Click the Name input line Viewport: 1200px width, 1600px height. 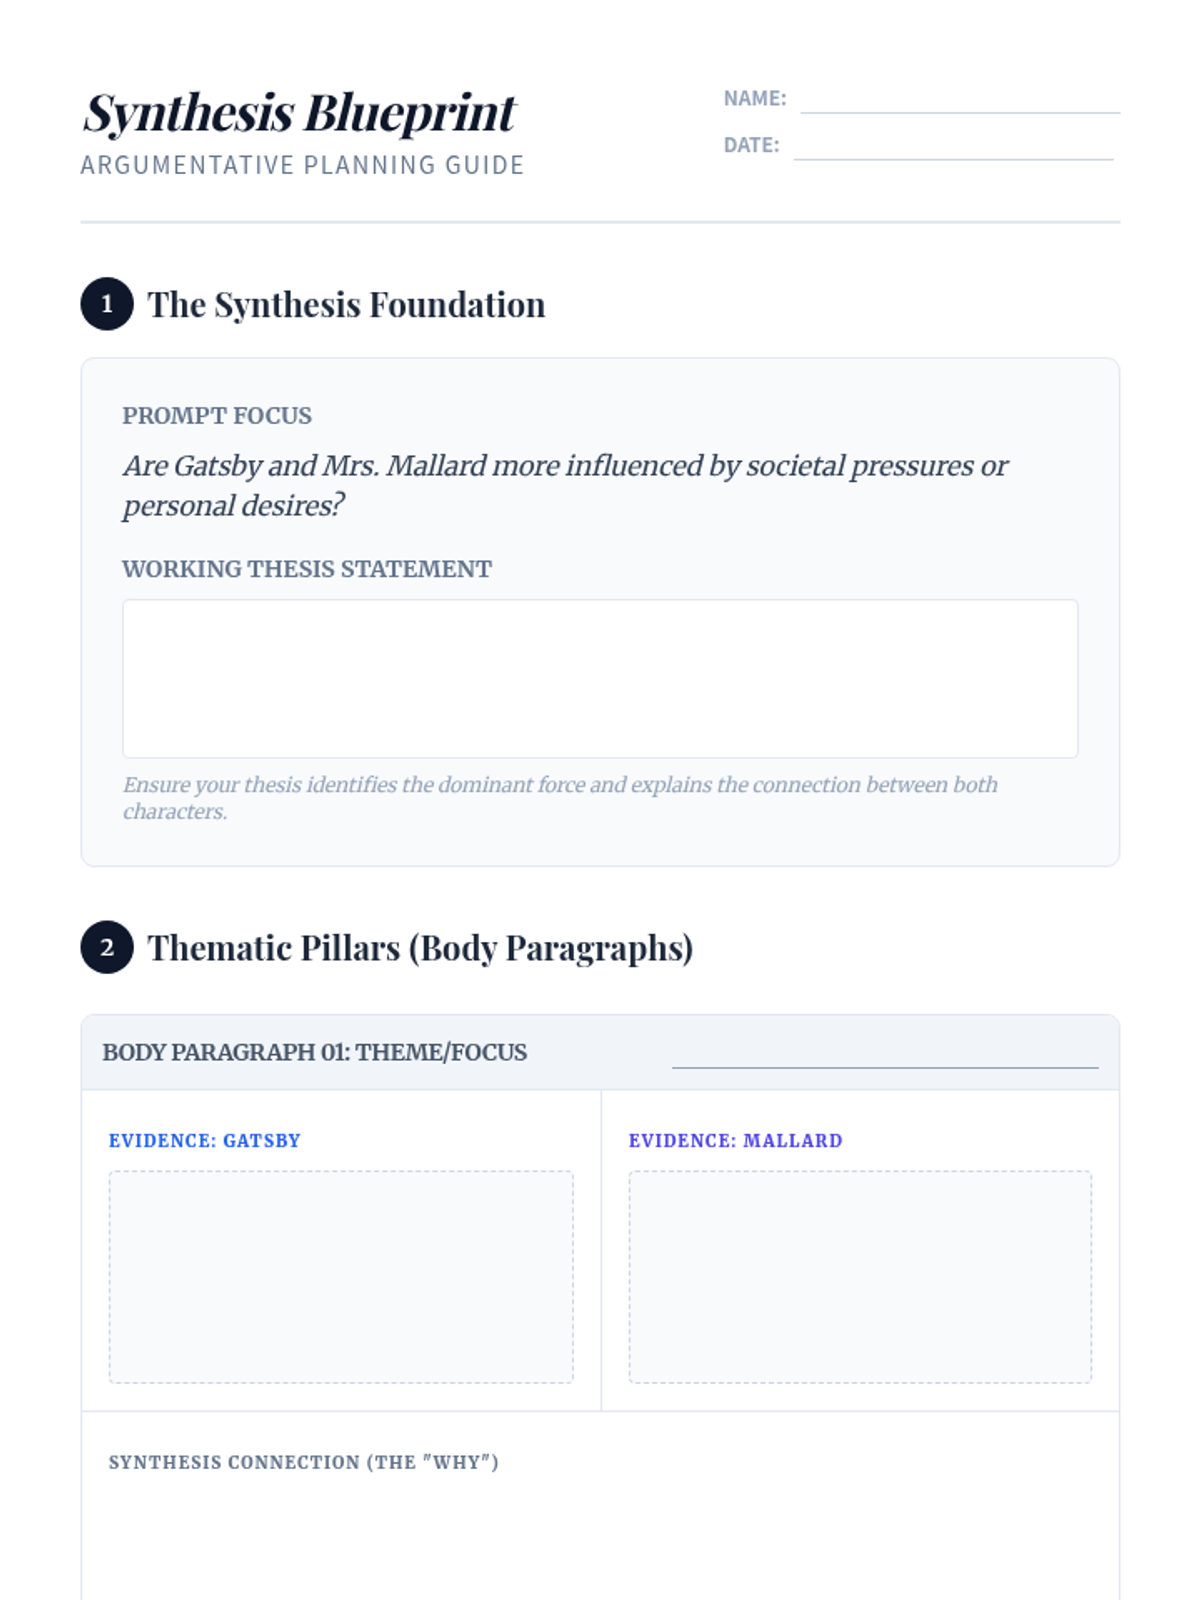click(959, 100)
